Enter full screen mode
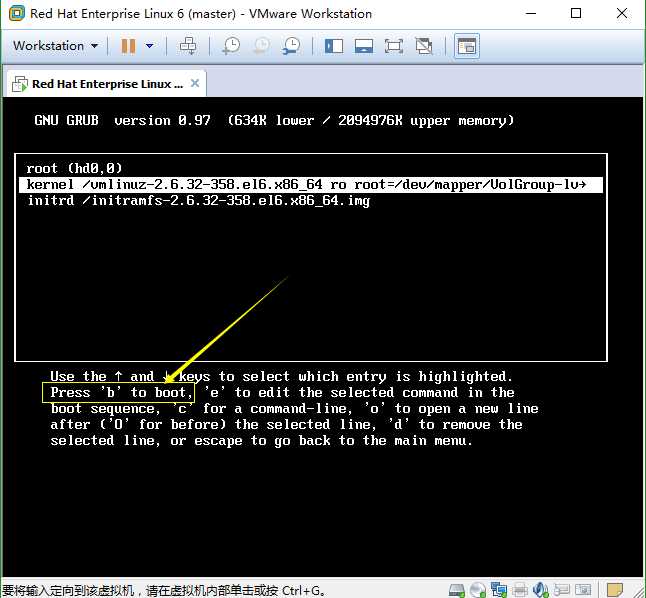This screenshot has height=598, width=646. (394, 46)
